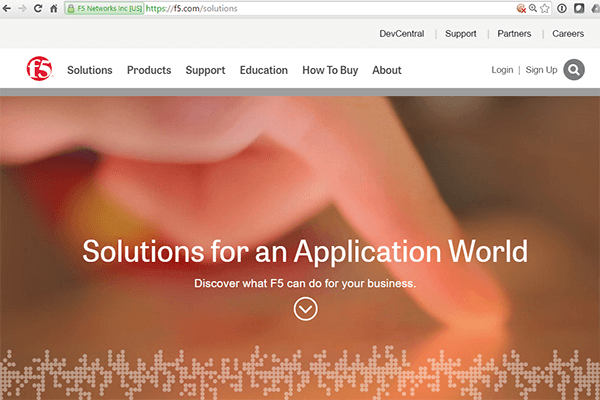The image size is (600, 400).
Task: Click the Sign Up link
Action: click(541, 70)
